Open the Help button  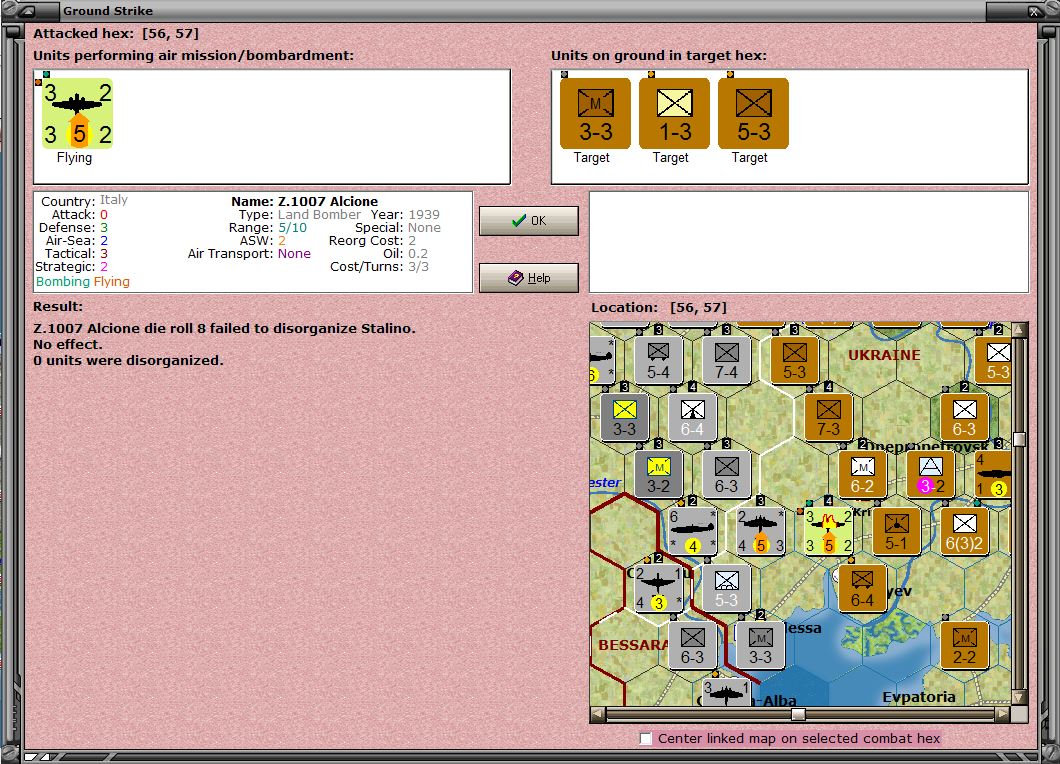[x=529, y=278]
